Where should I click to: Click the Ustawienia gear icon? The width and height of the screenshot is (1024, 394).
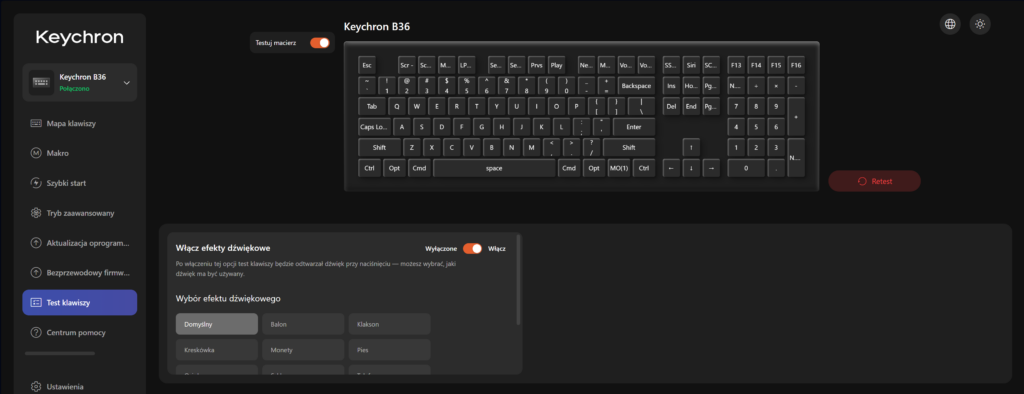point(36,387)
